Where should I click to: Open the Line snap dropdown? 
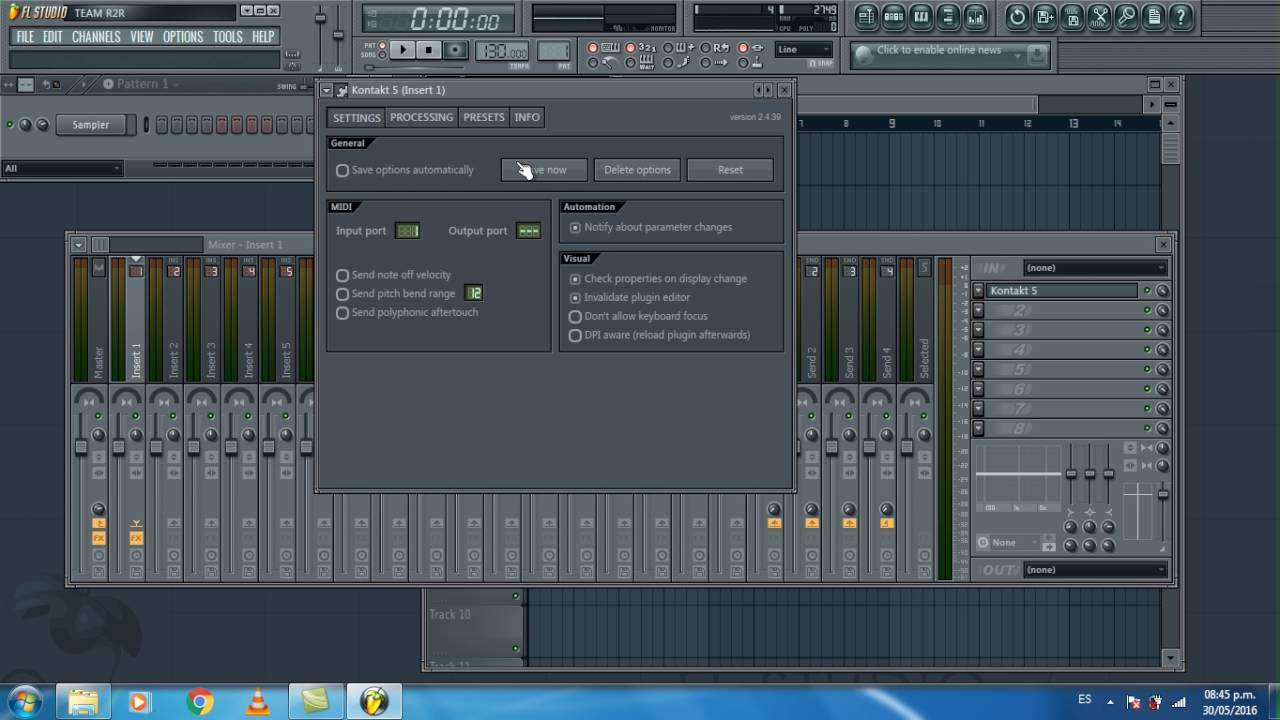pyautogui.click(x=803, y=49)
